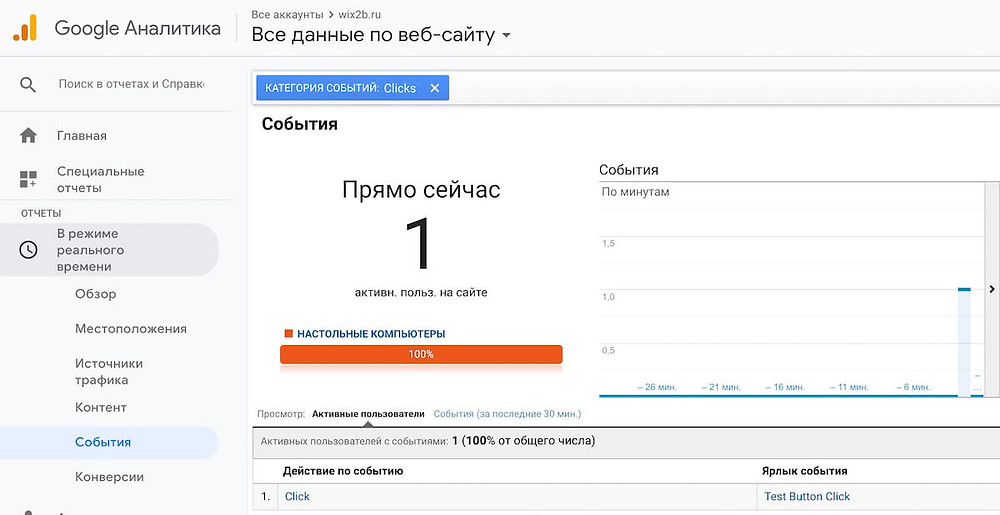Open the Обзор report

point(96,294)
